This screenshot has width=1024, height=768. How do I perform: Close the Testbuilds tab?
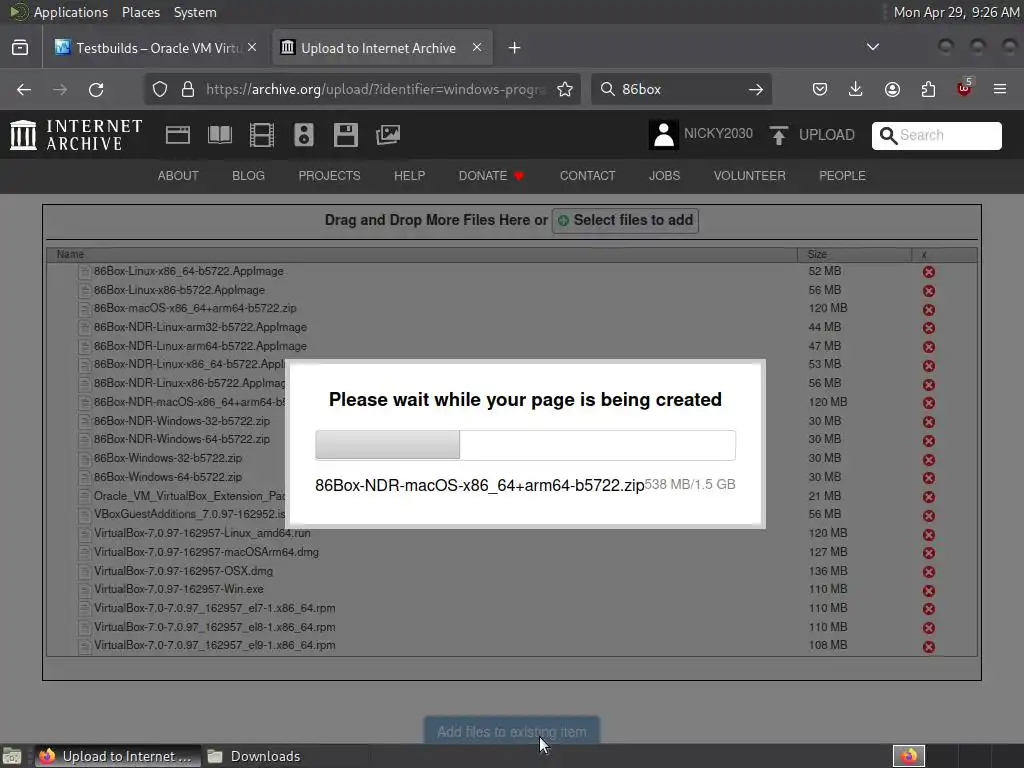[252, 48]
